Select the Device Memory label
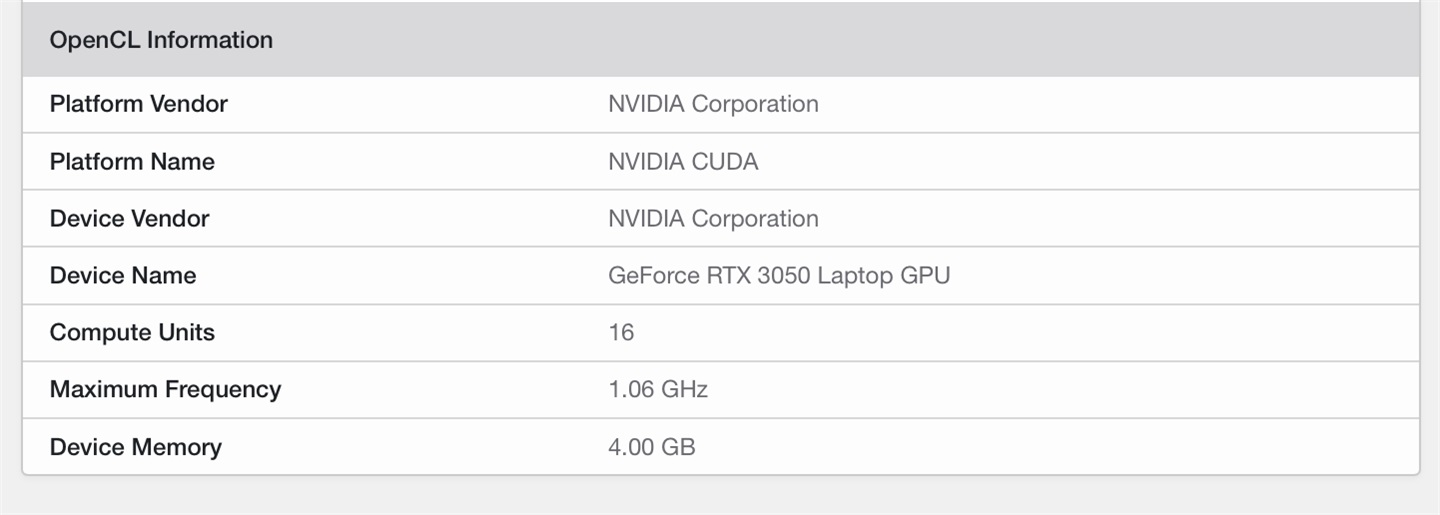This screenshot has height=515, width=1440. [136, 446]
